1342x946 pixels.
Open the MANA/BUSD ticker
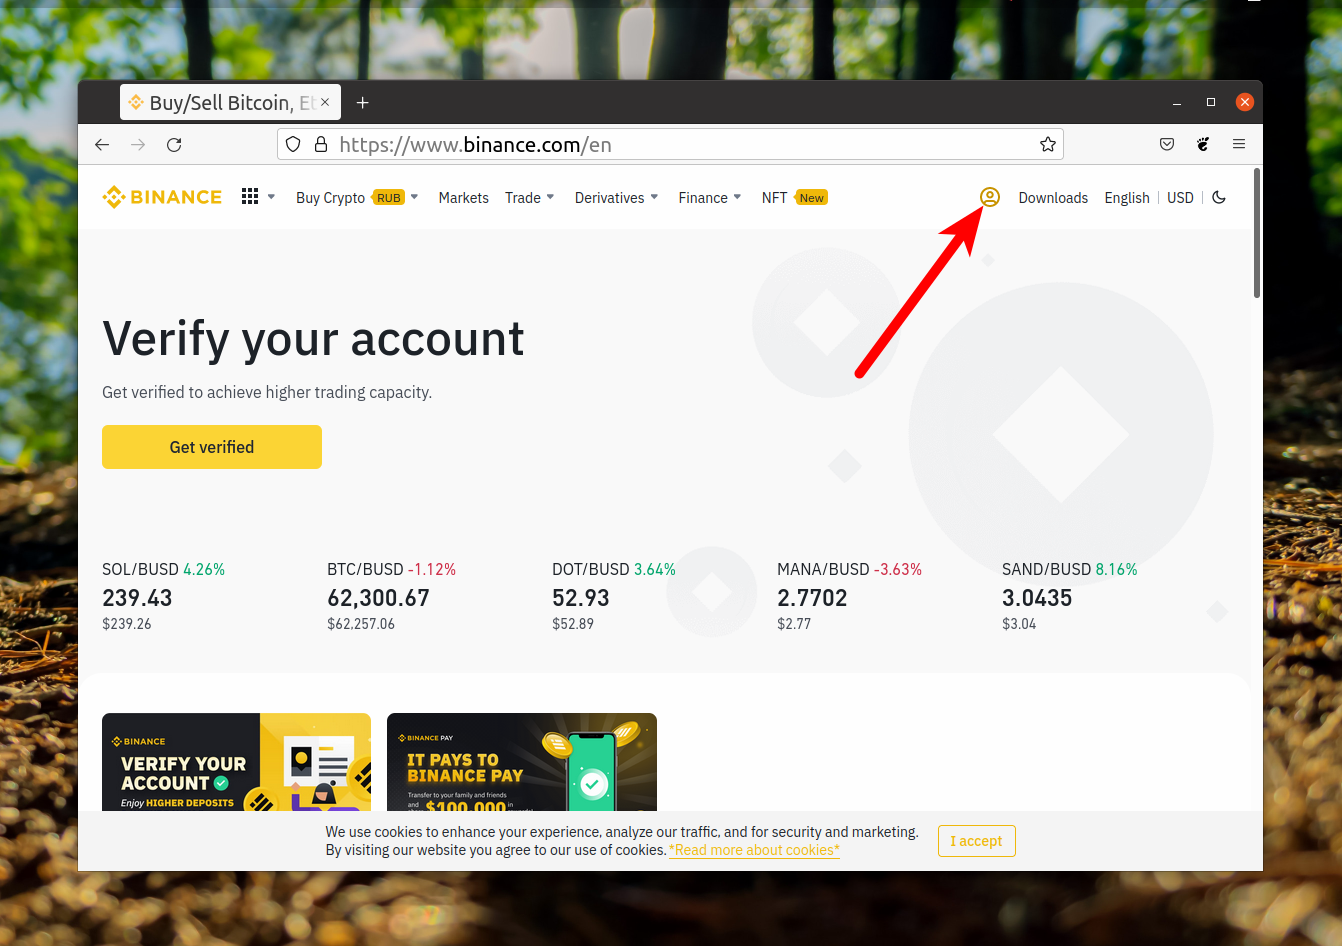850,595
